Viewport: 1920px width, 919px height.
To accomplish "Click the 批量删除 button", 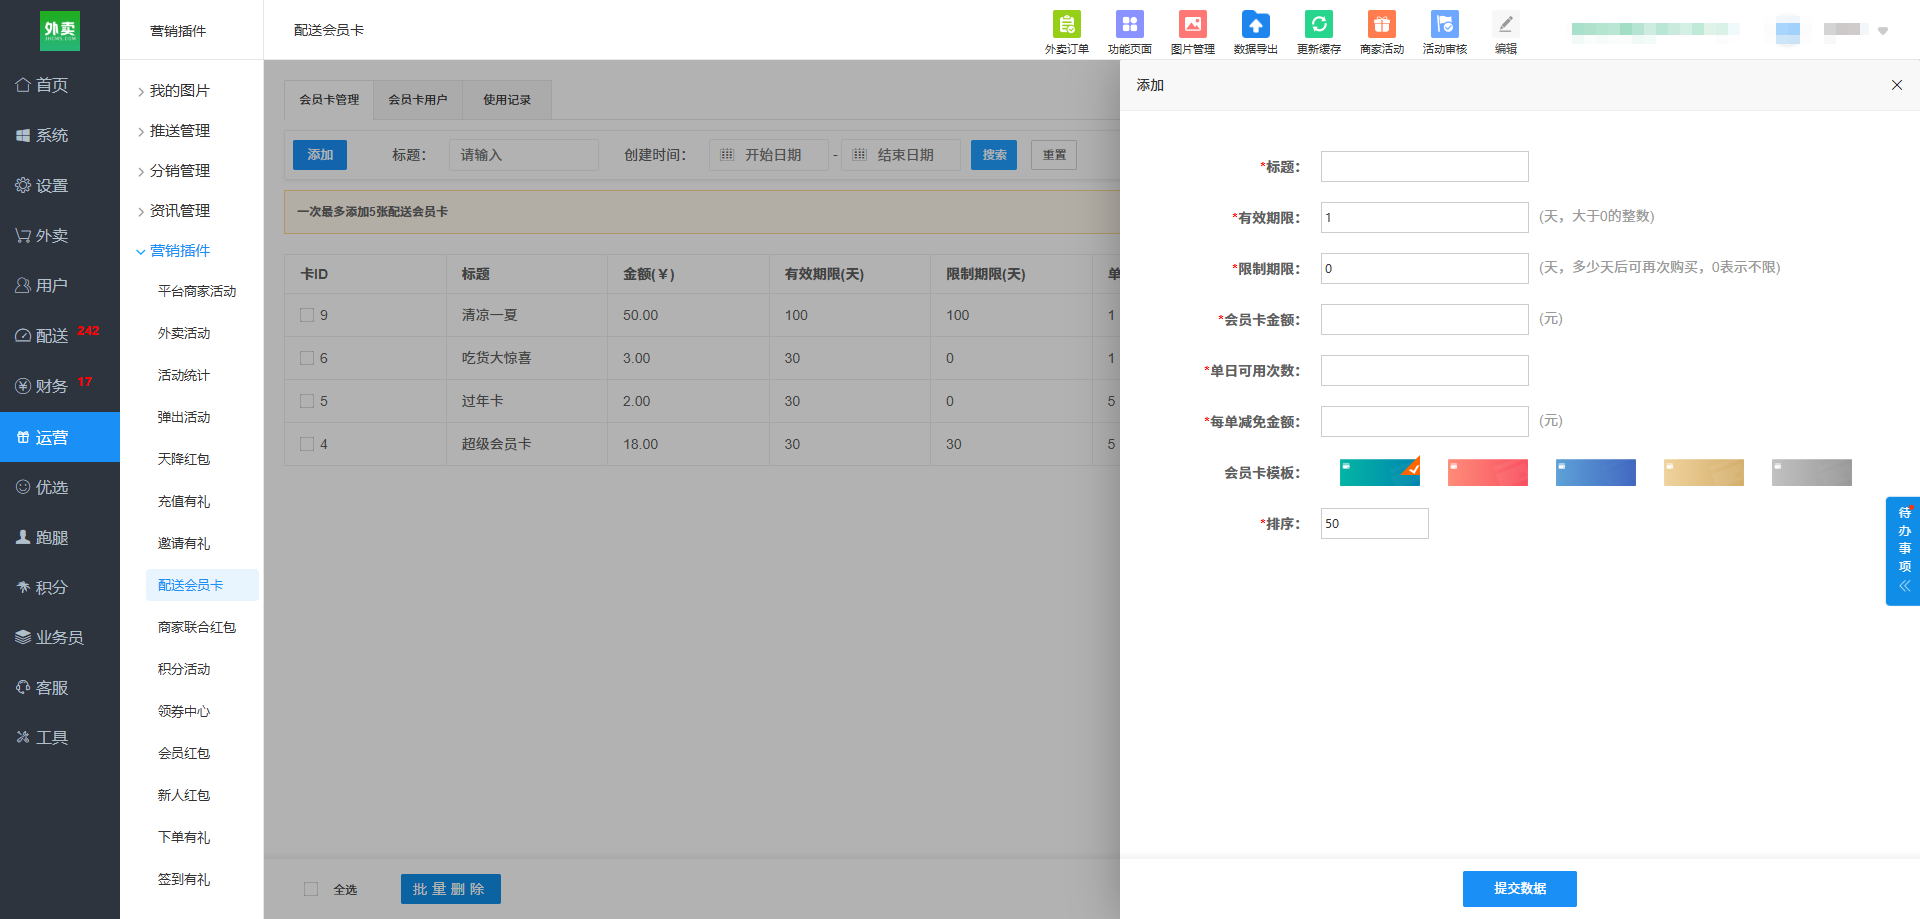I will click(x=451, y=889).
